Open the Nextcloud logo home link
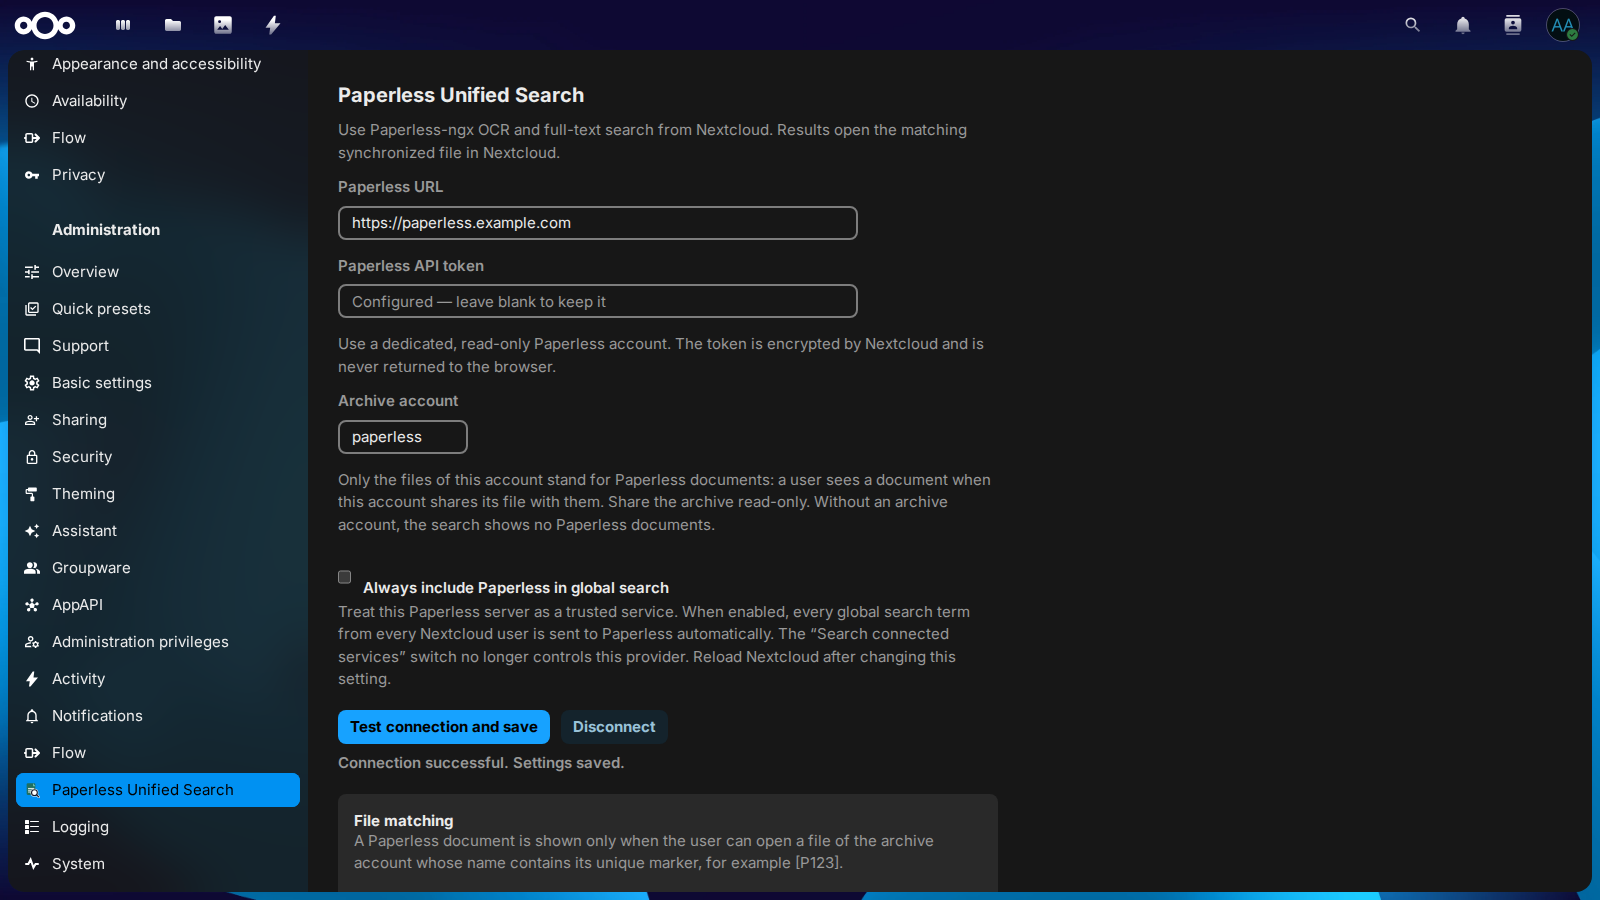Screen dimensions: 1600x900 [45, 25]
